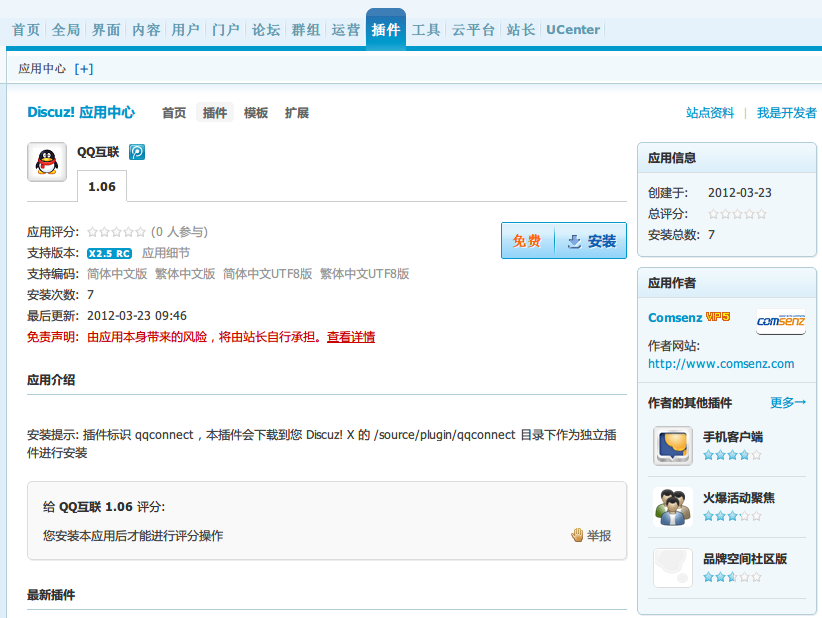This screenshot has width=822, height=618.
Task: Click the 简体中文版 encoding text
Action: (117, 274)
